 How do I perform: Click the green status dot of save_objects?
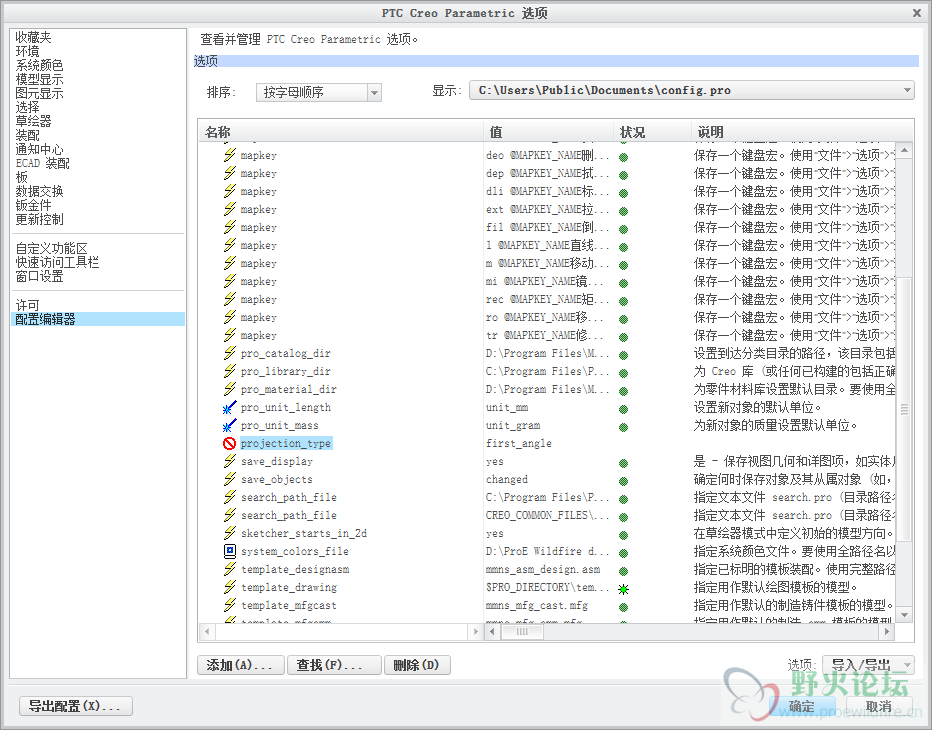tap(623, 482)
